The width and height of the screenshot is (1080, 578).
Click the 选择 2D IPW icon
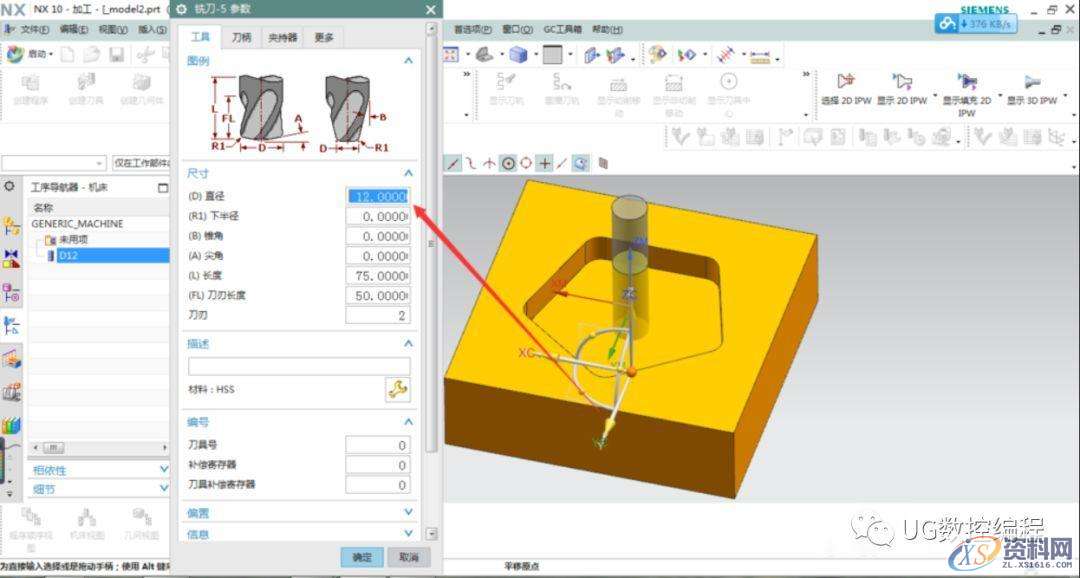pyautogui.click(x=844, y=80)
